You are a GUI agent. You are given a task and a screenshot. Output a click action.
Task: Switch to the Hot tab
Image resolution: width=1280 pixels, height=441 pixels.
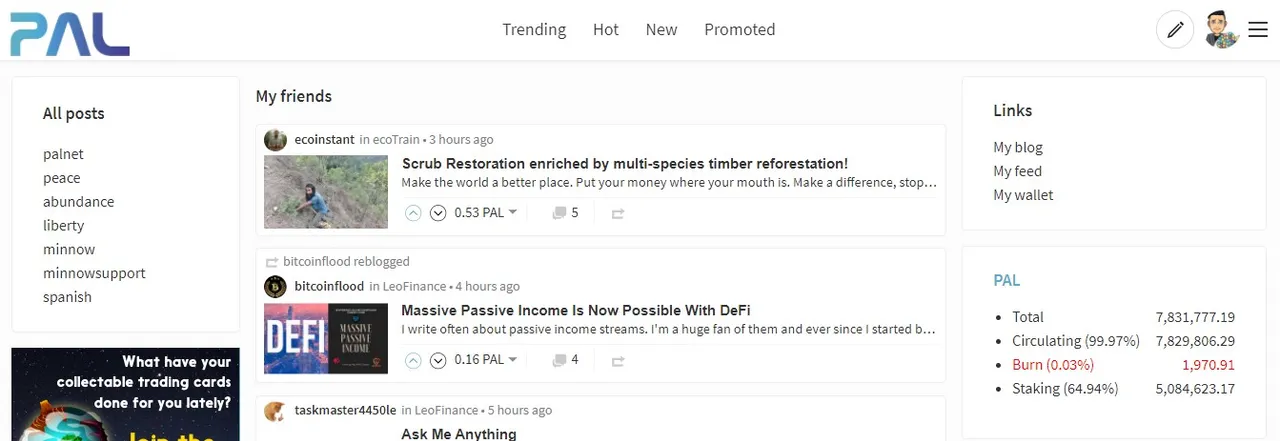pyautogui.click(x=606, y=30)
